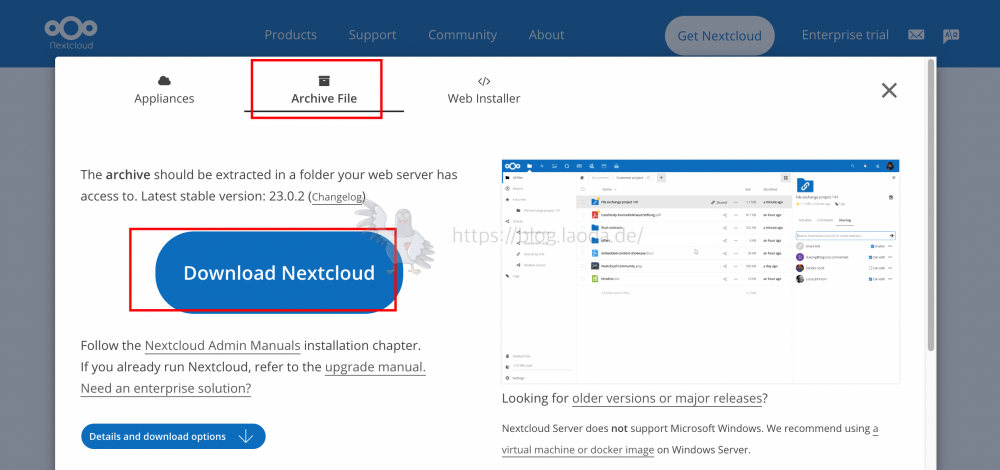Open the Enterprise trial link

(845, 35)
